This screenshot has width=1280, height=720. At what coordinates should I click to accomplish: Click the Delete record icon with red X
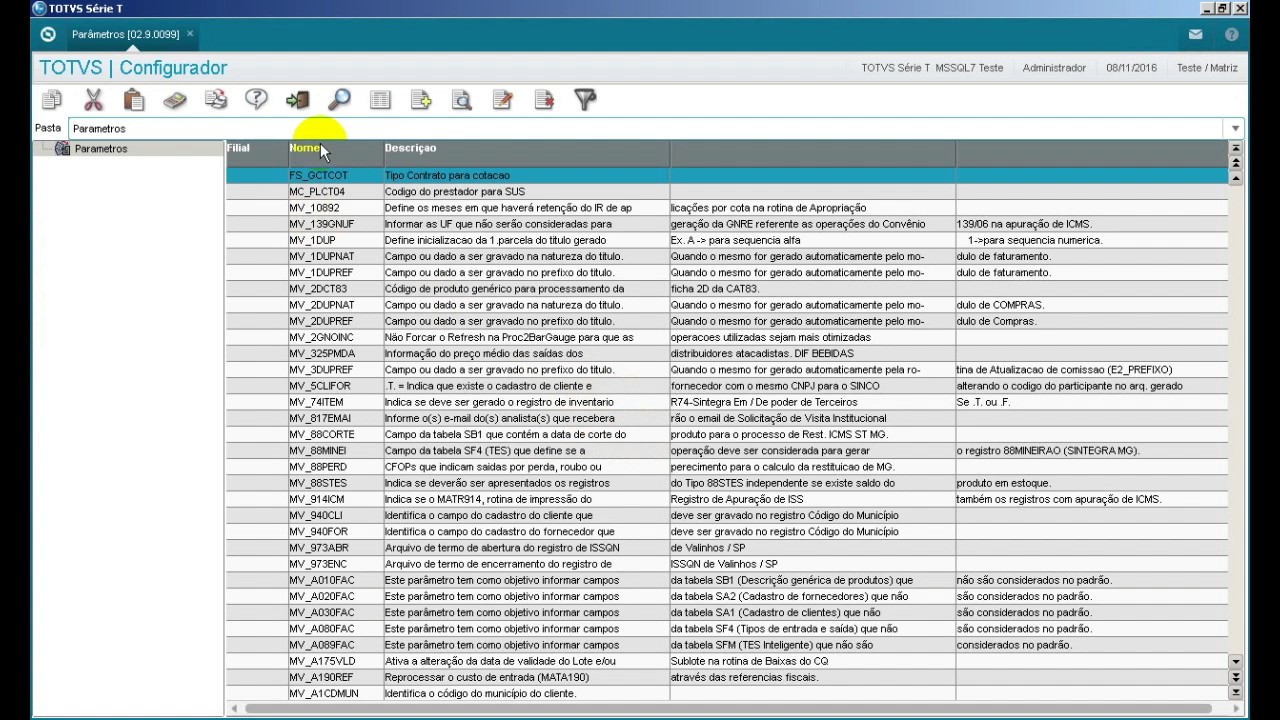(x=544, y=99)
